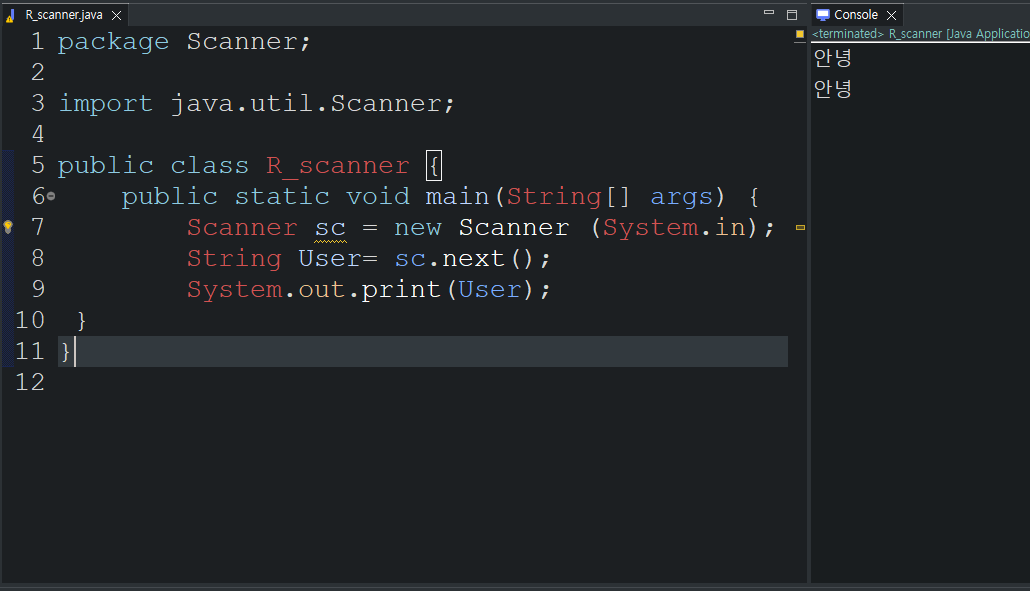Click line number 12 in the gutter

pyautogui.click(x=30, y=382)
